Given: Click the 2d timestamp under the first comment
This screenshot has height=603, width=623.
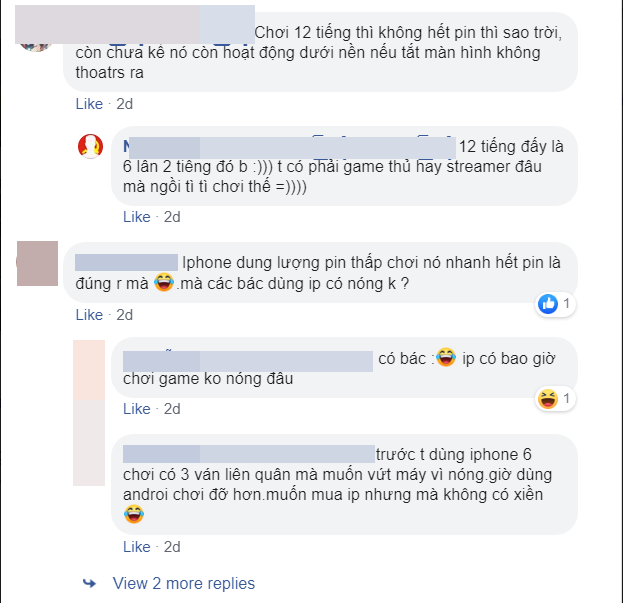Looking at the screenshot, I should [x=124, y=104].
